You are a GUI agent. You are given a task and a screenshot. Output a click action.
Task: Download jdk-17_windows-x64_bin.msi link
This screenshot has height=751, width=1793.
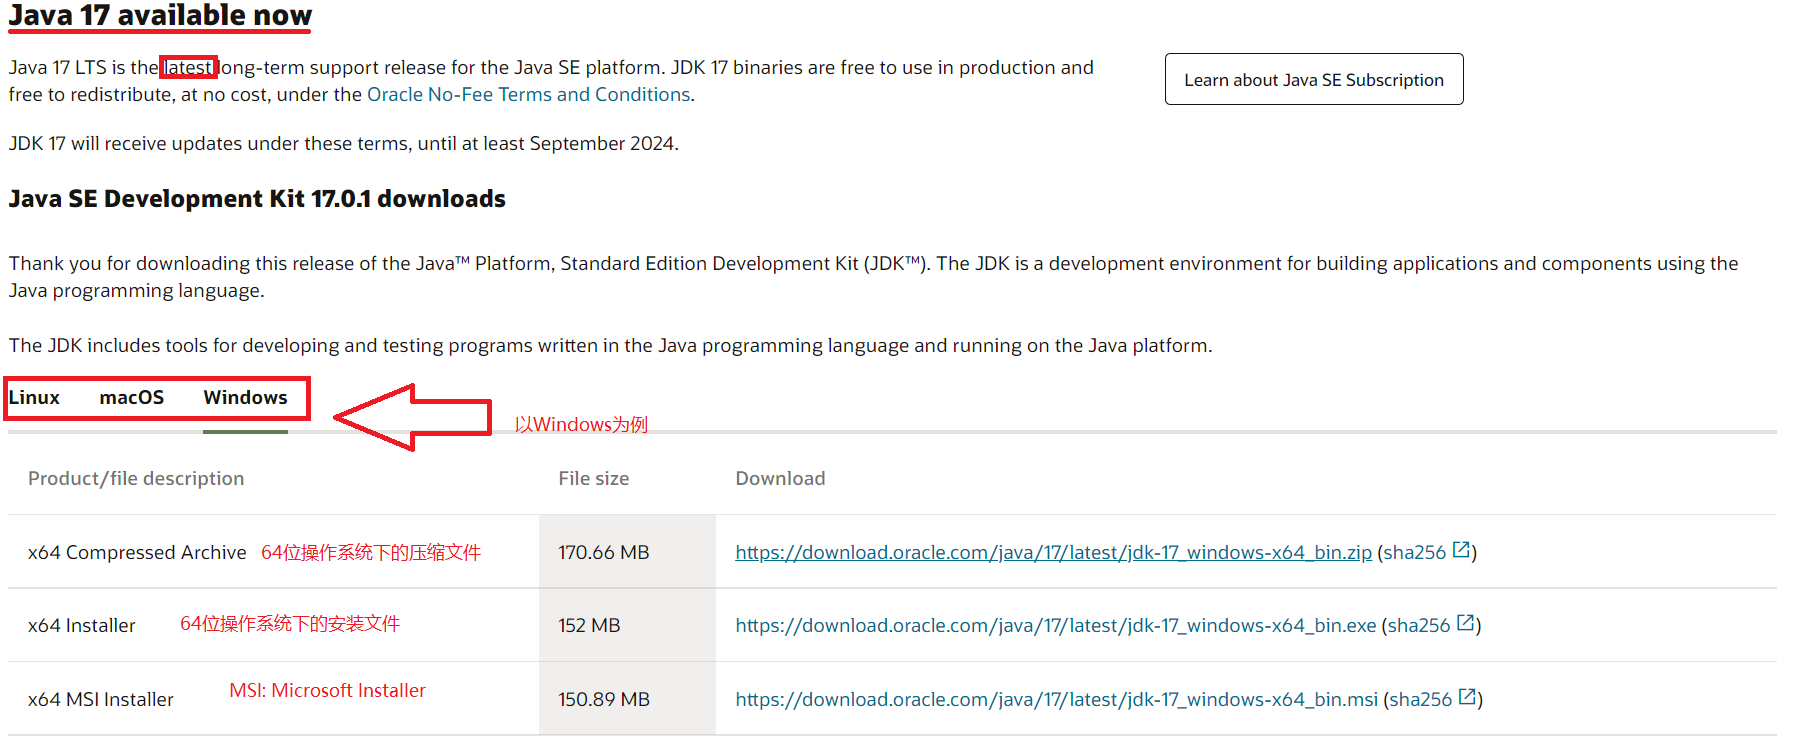click(x=1056, y=699)
